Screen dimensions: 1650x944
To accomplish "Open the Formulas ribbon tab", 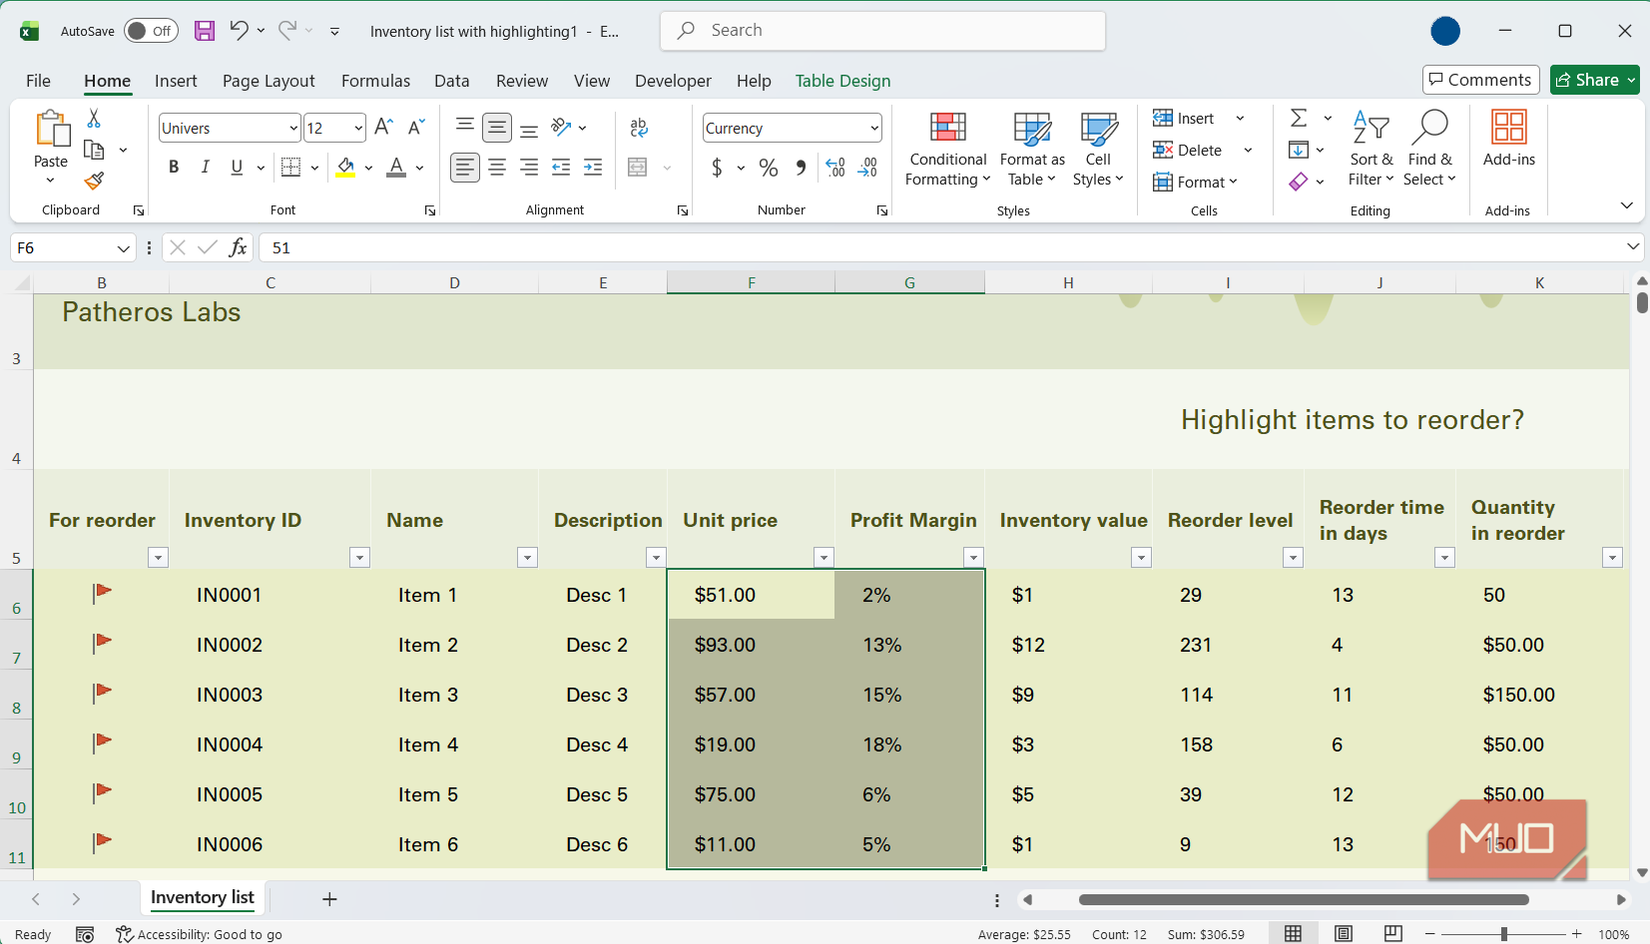I will [x=375, y=80].
